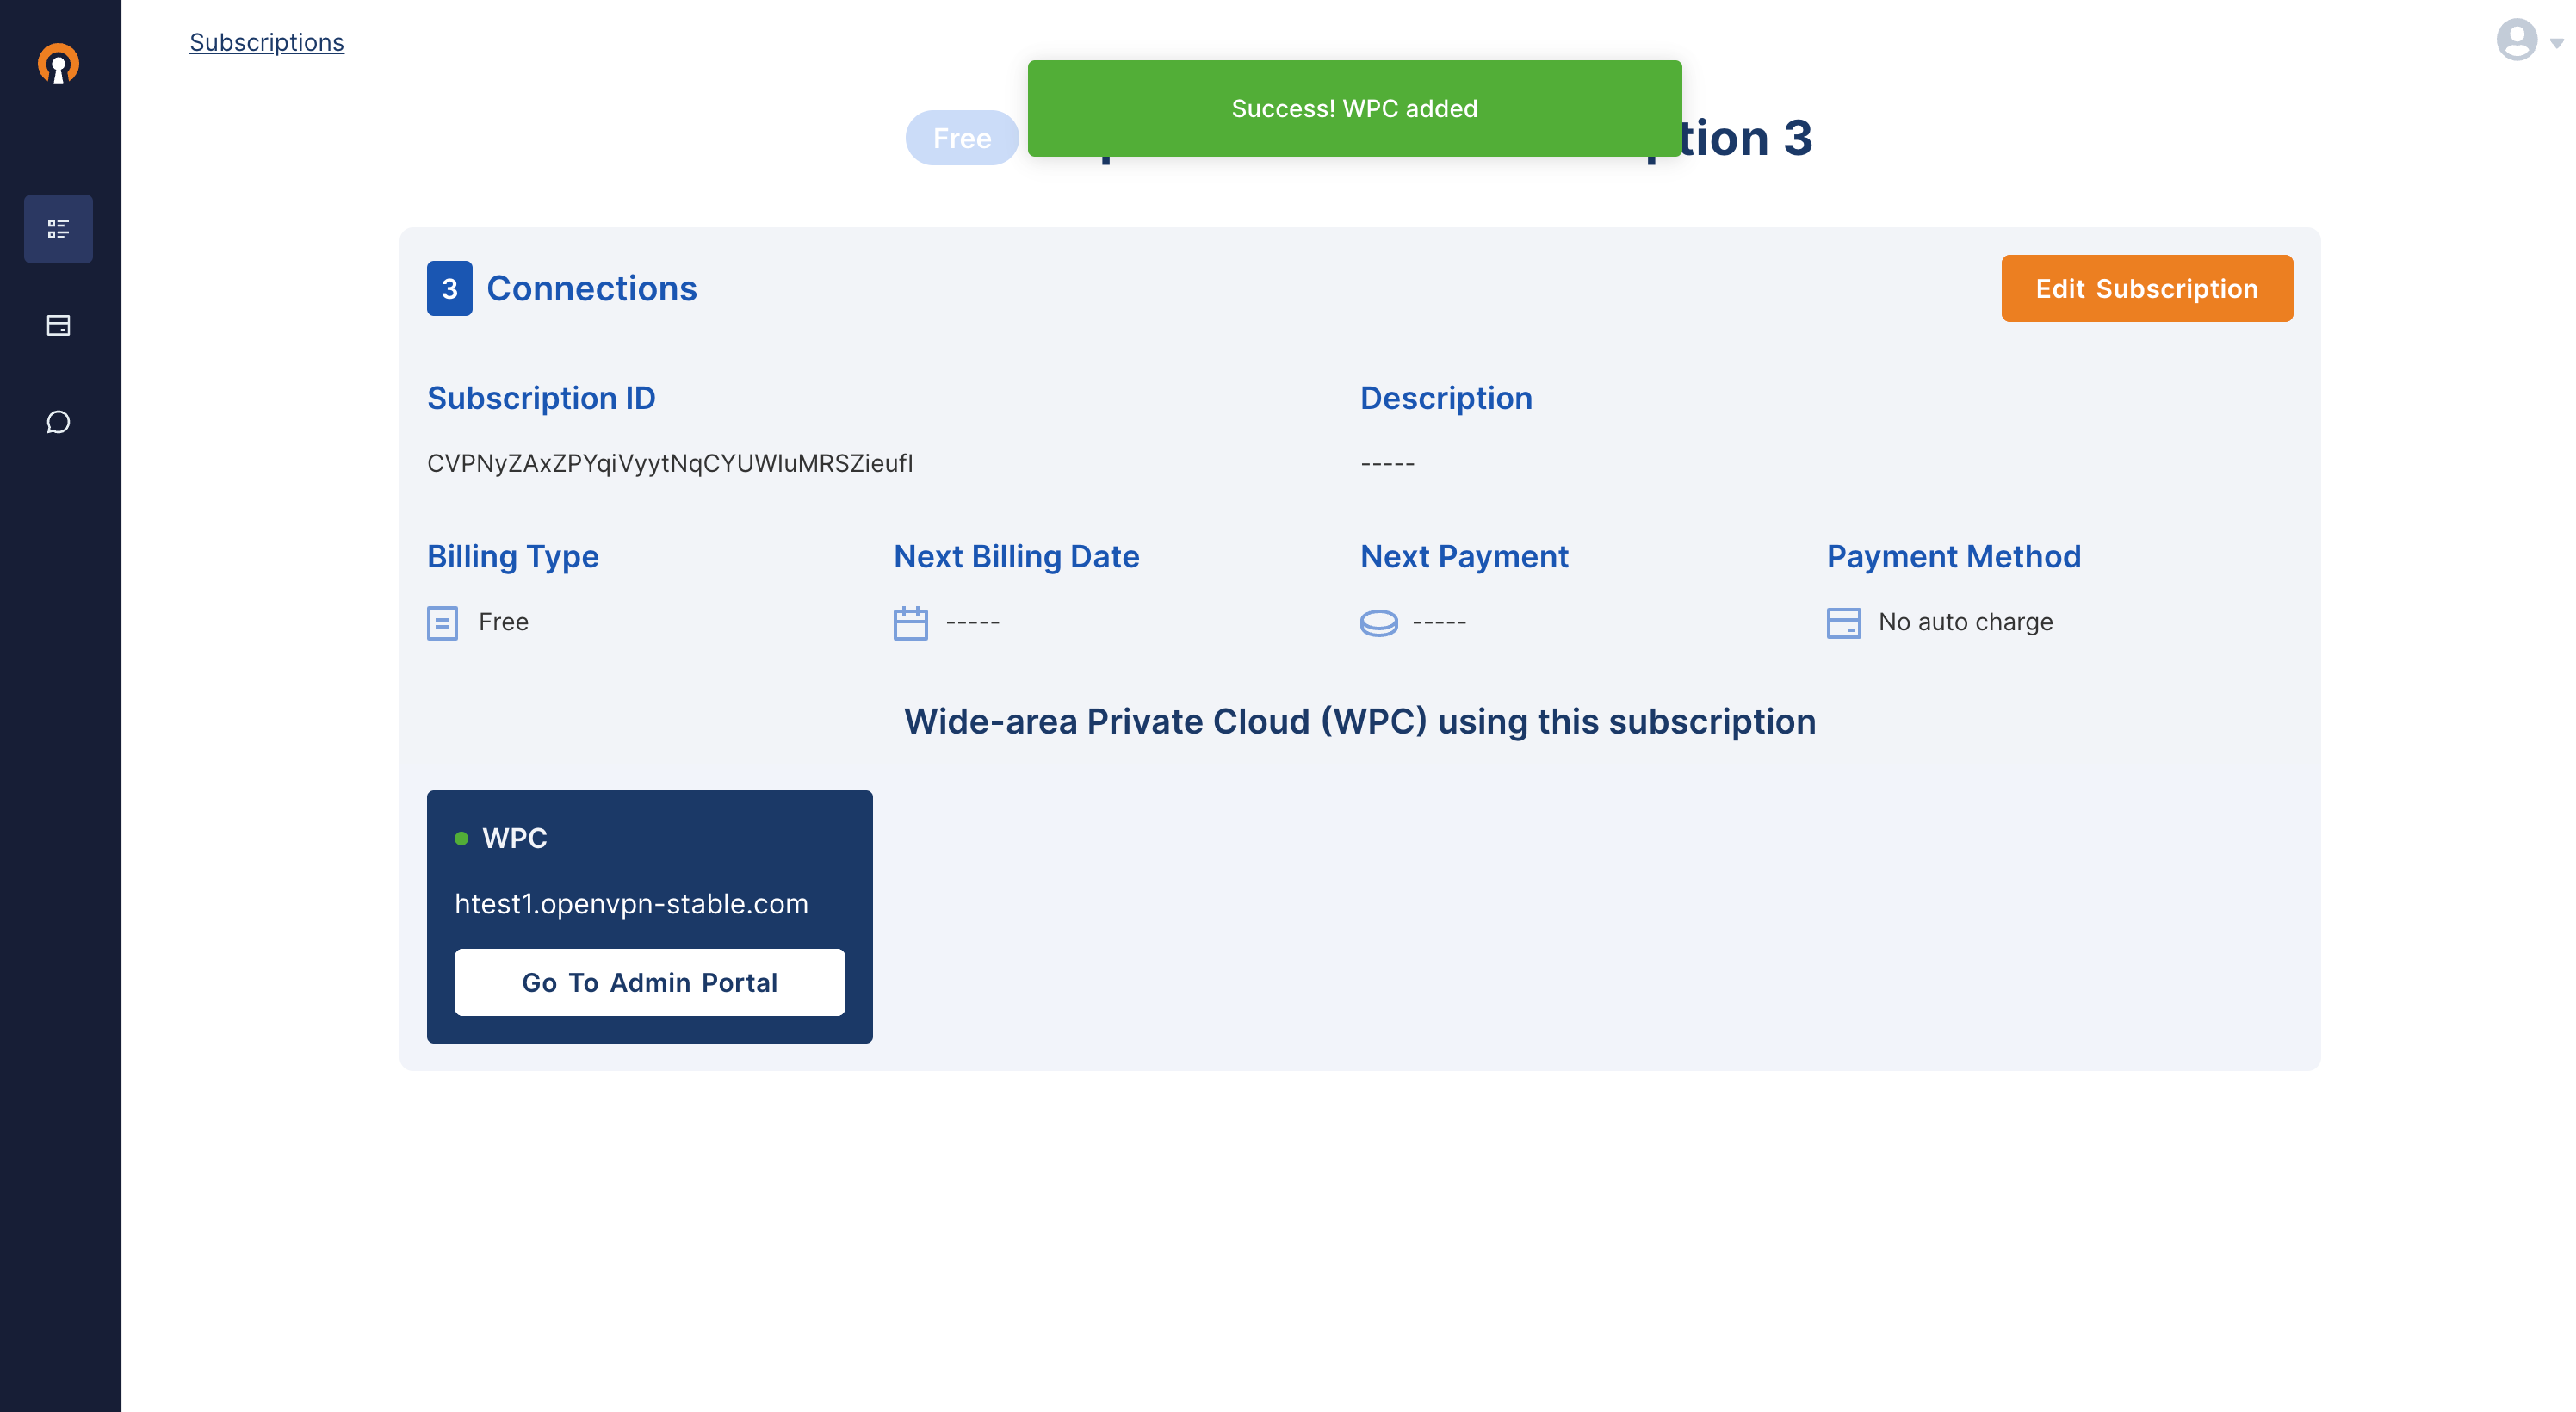
Task: Click the Next Payment coin icon
Action: pos(1378,623)
